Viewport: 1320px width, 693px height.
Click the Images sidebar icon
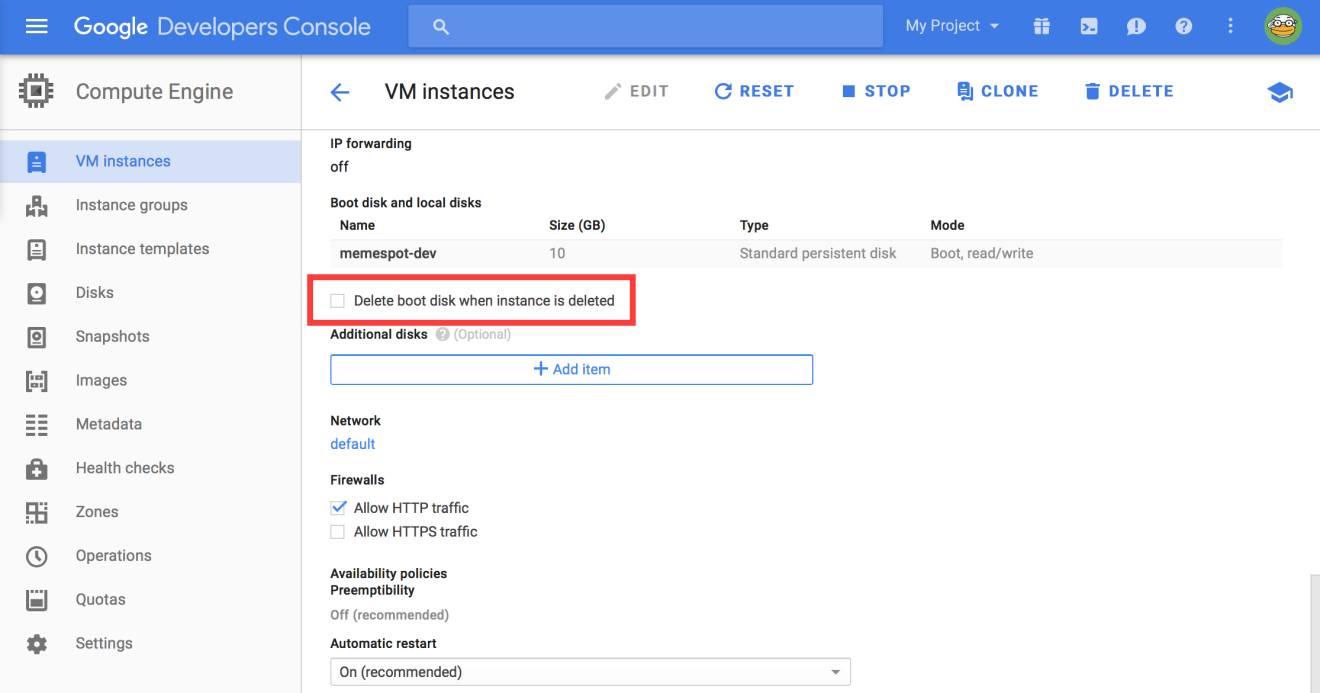tap(37, 380)
